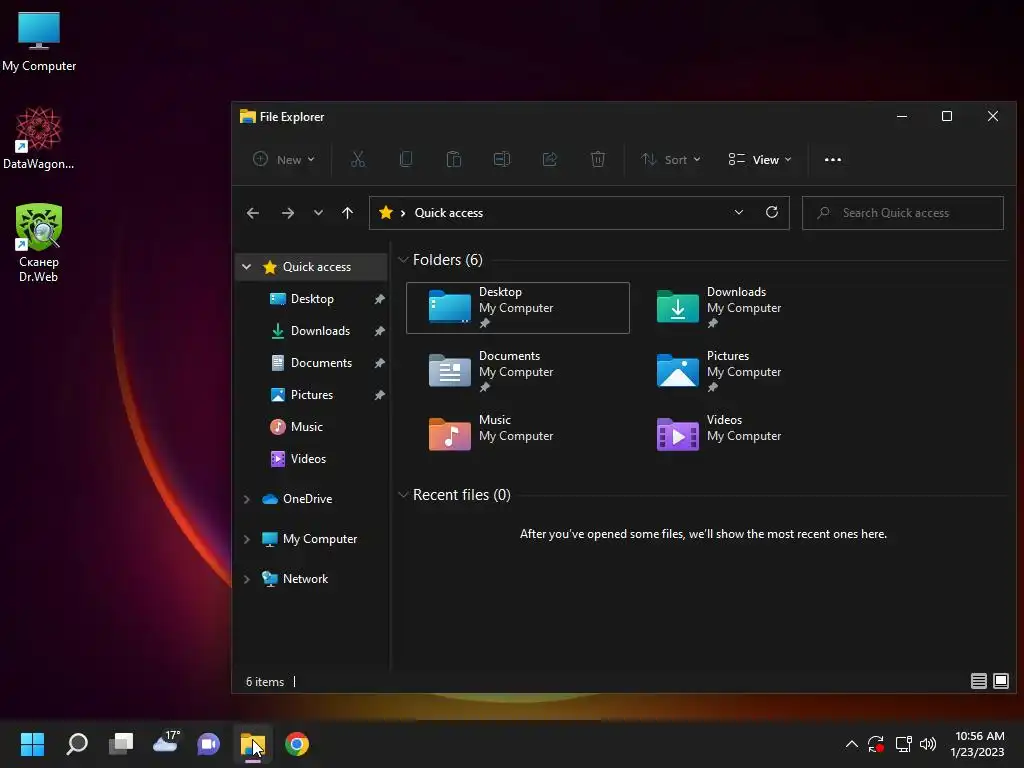The width and height of the screenshot is (1024, 768).
Task: Expand the address bar history dropdown
Action: (x=739, y=212)
